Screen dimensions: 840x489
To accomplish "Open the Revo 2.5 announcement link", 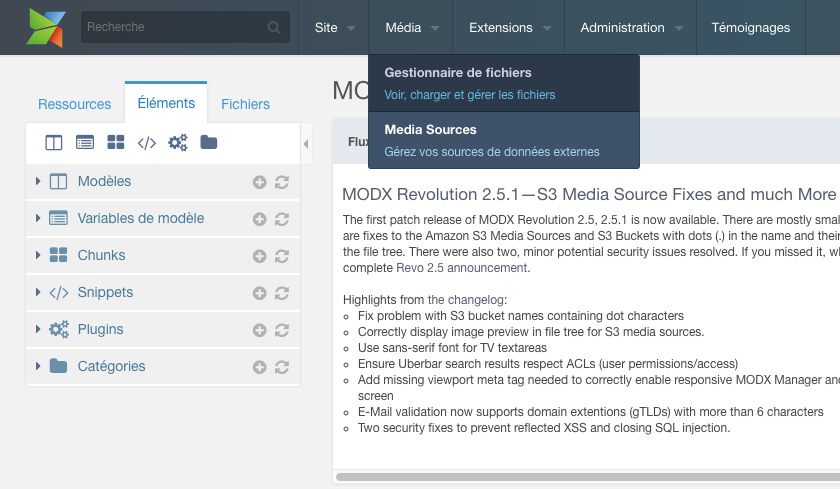I will pyautogui.click(x=462, y=268).
